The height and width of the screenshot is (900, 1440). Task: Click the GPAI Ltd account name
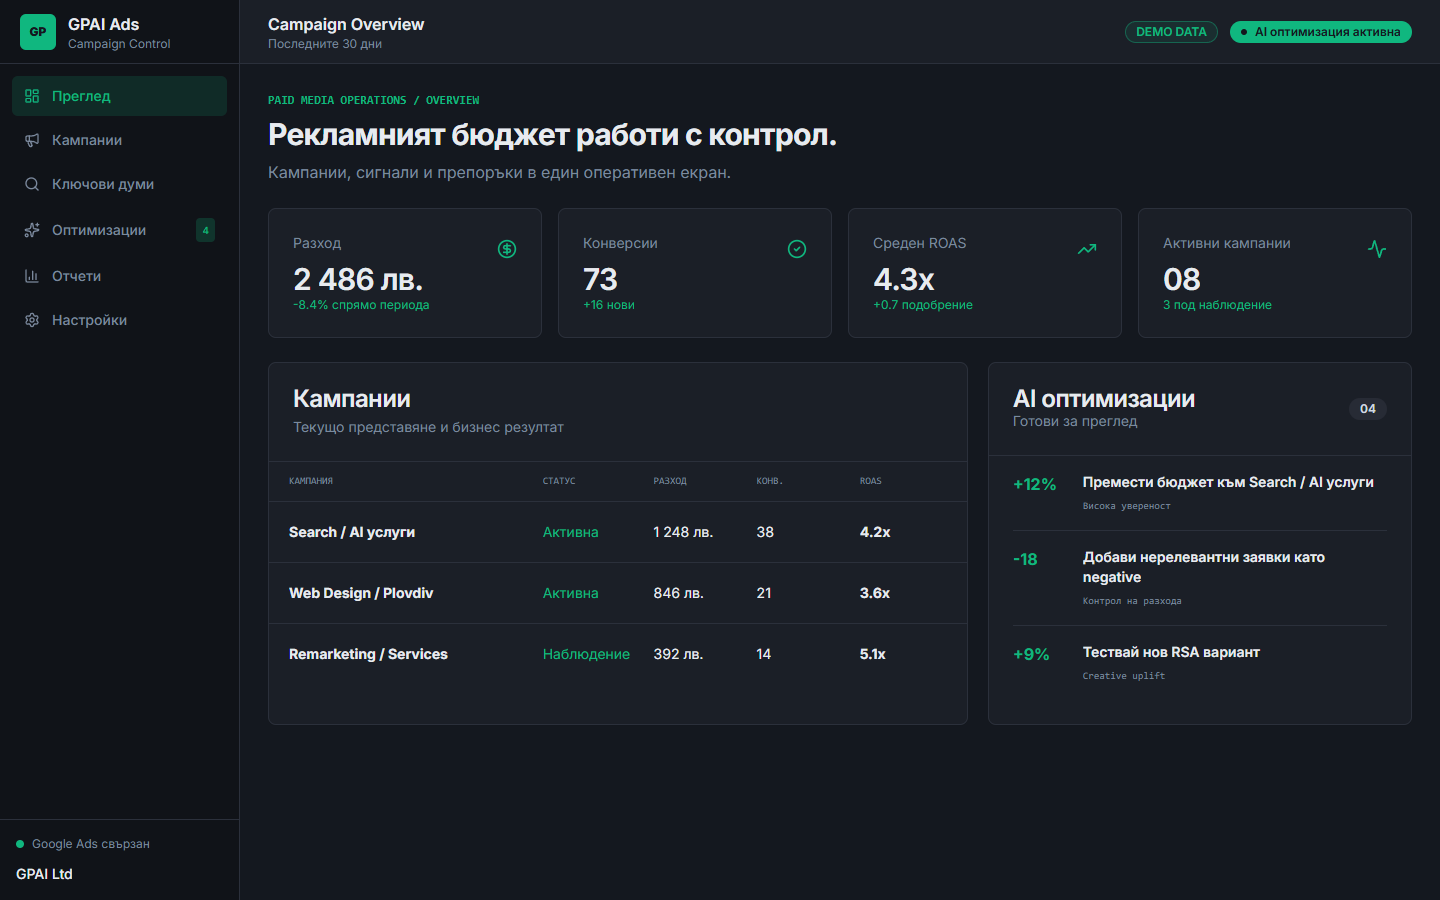[x=44, y=874]
